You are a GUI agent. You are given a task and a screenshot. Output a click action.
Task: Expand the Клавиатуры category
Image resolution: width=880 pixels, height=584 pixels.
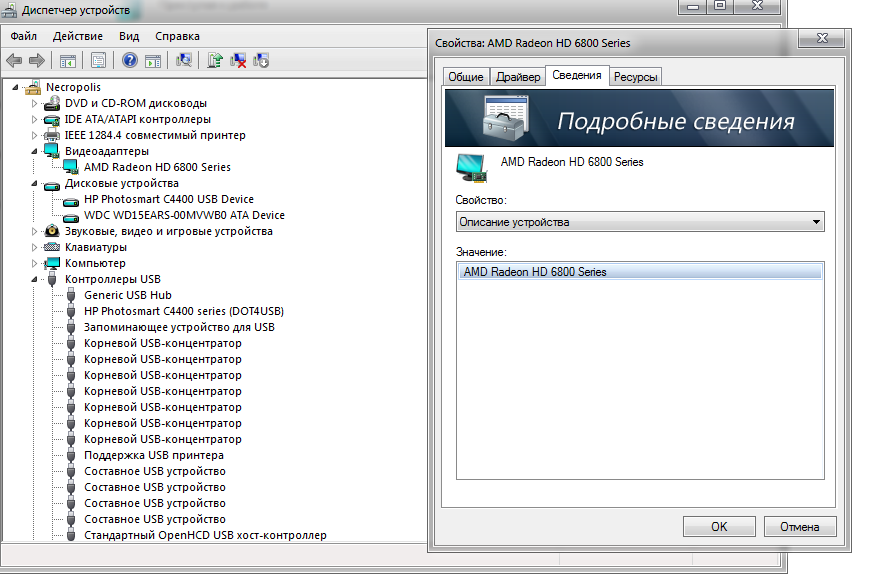[x=34, y=247]
